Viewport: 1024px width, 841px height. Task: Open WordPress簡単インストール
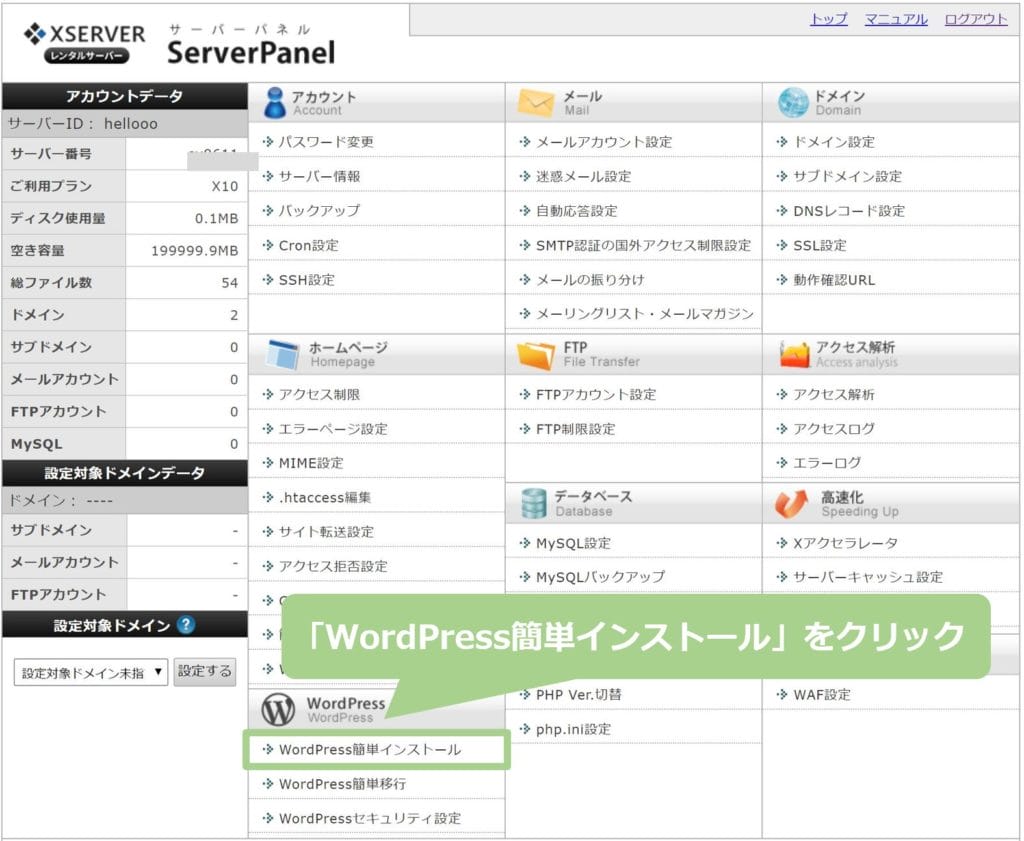coord(370,749)
